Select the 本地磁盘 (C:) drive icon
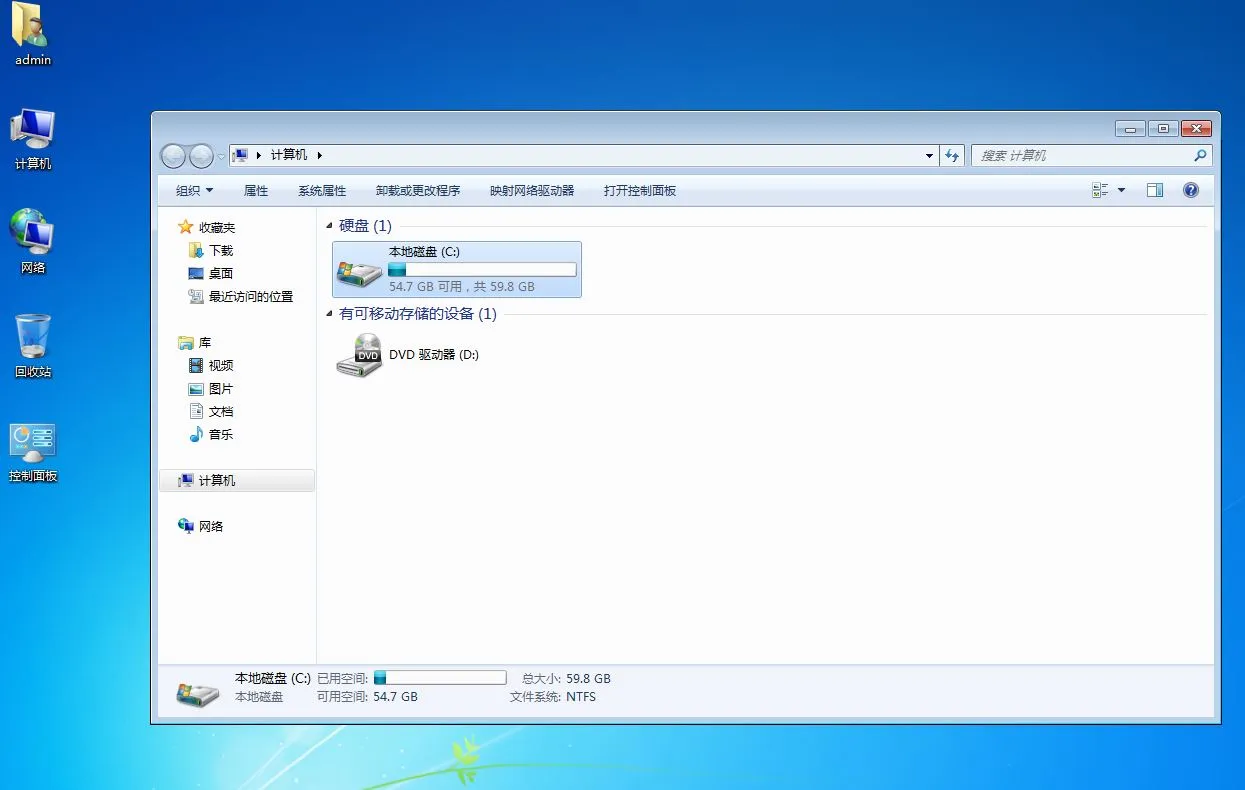Screen dimensions: 1245x790 [x=359, y=270]
